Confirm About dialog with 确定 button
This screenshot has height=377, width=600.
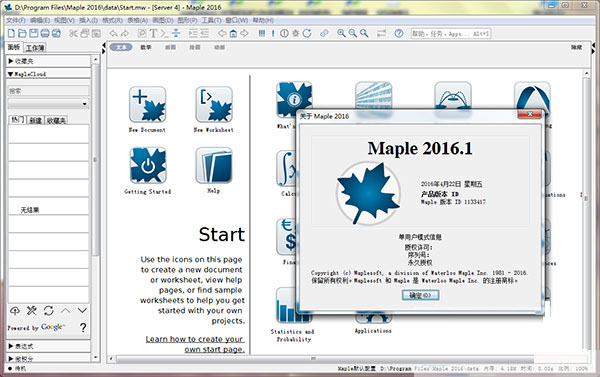tap(420, 295)
